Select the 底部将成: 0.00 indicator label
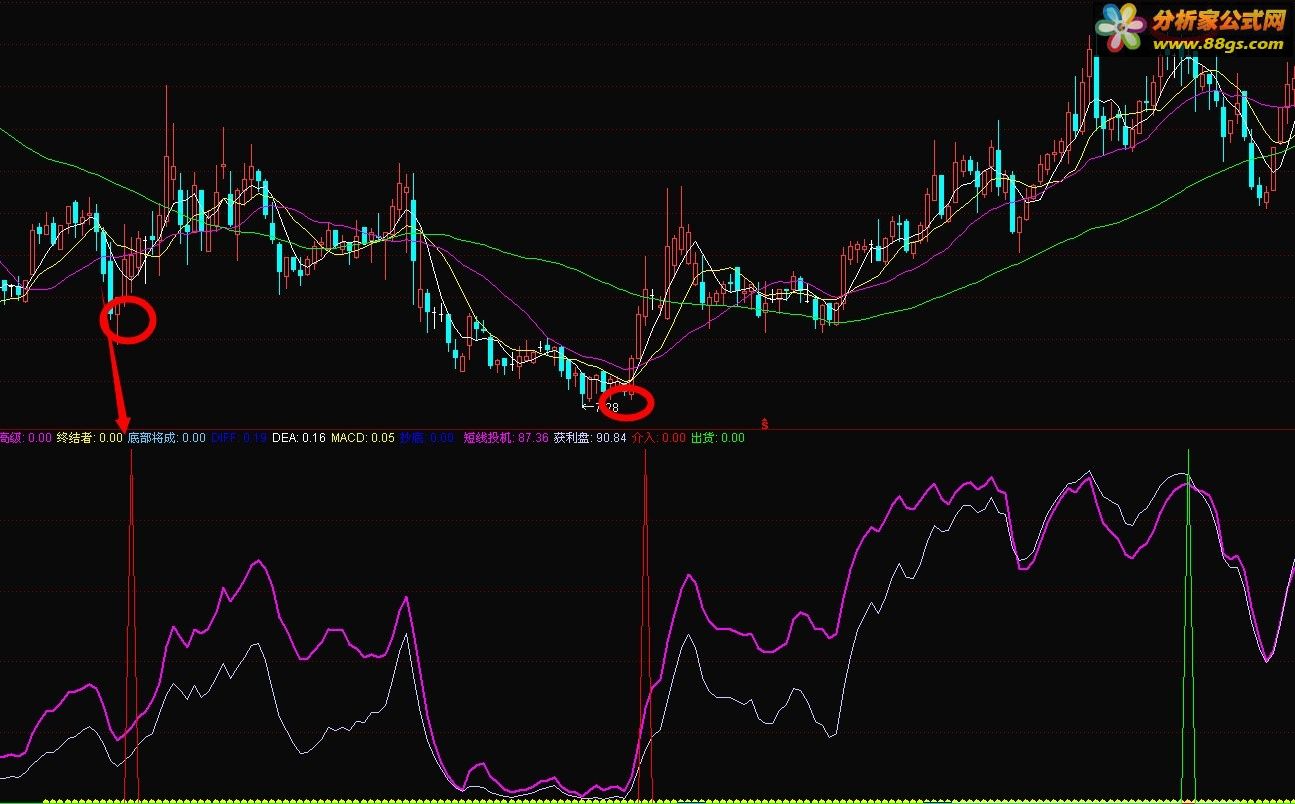The height and width of the screenshot is (804, 1295). point(166,437)
